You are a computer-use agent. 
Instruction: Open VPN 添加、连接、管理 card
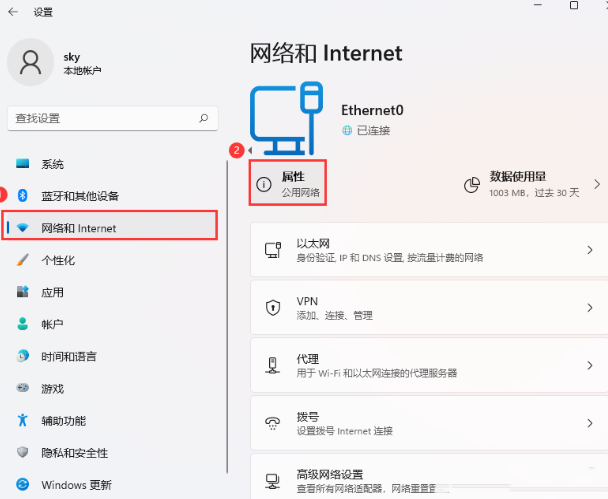pyautogui.click(x=429, y=308)
